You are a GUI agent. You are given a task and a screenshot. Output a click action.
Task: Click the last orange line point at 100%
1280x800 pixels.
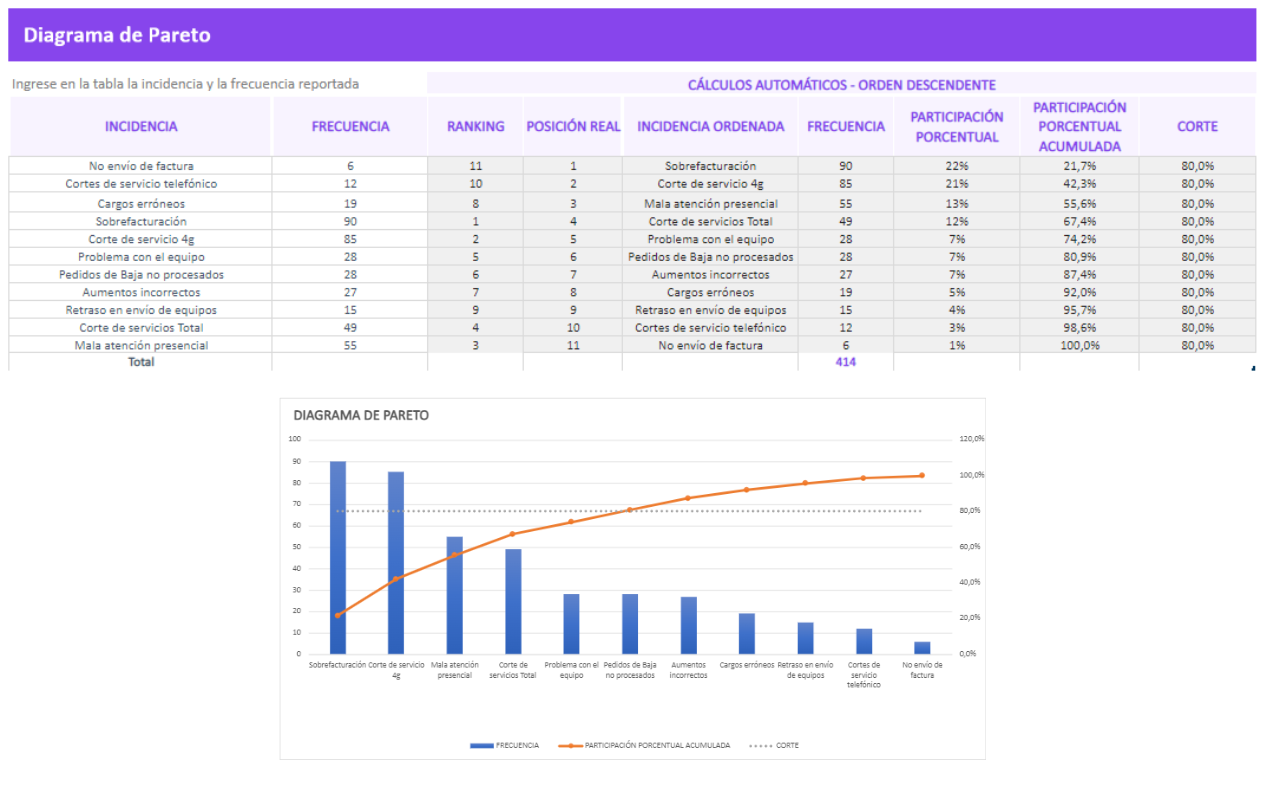tap(921, 476)
